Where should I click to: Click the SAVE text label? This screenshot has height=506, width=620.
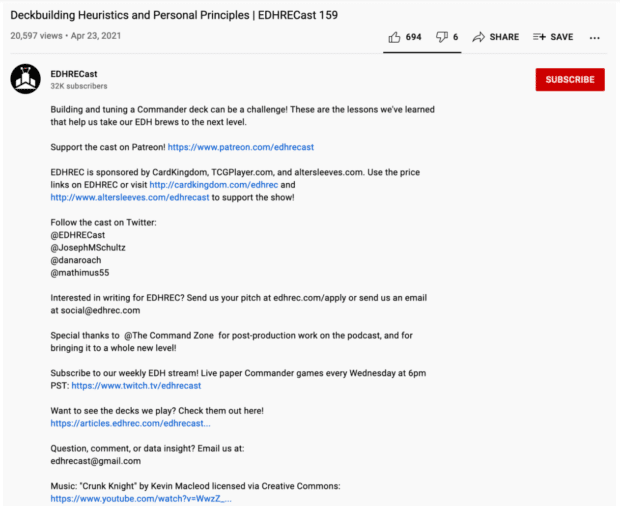tap(561, 37)
